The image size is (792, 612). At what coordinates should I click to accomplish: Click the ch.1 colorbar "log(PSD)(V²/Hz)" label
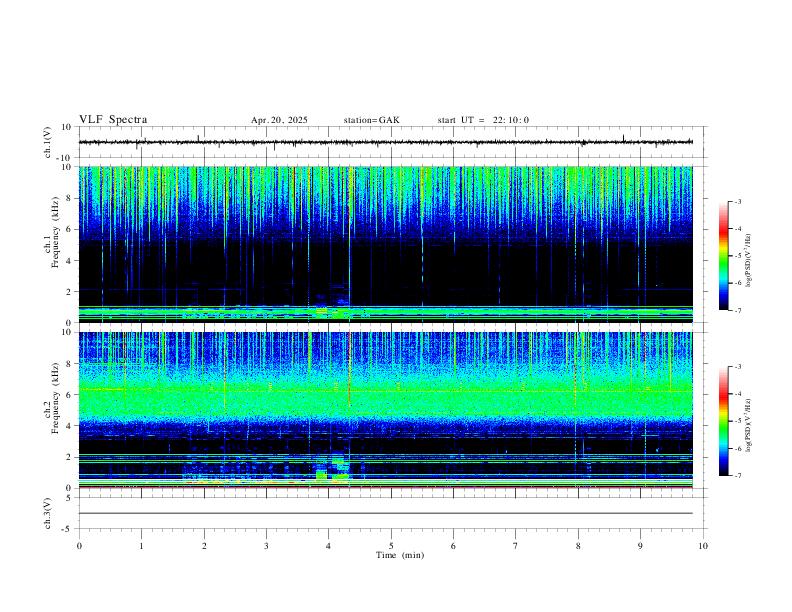coord(748,261)
